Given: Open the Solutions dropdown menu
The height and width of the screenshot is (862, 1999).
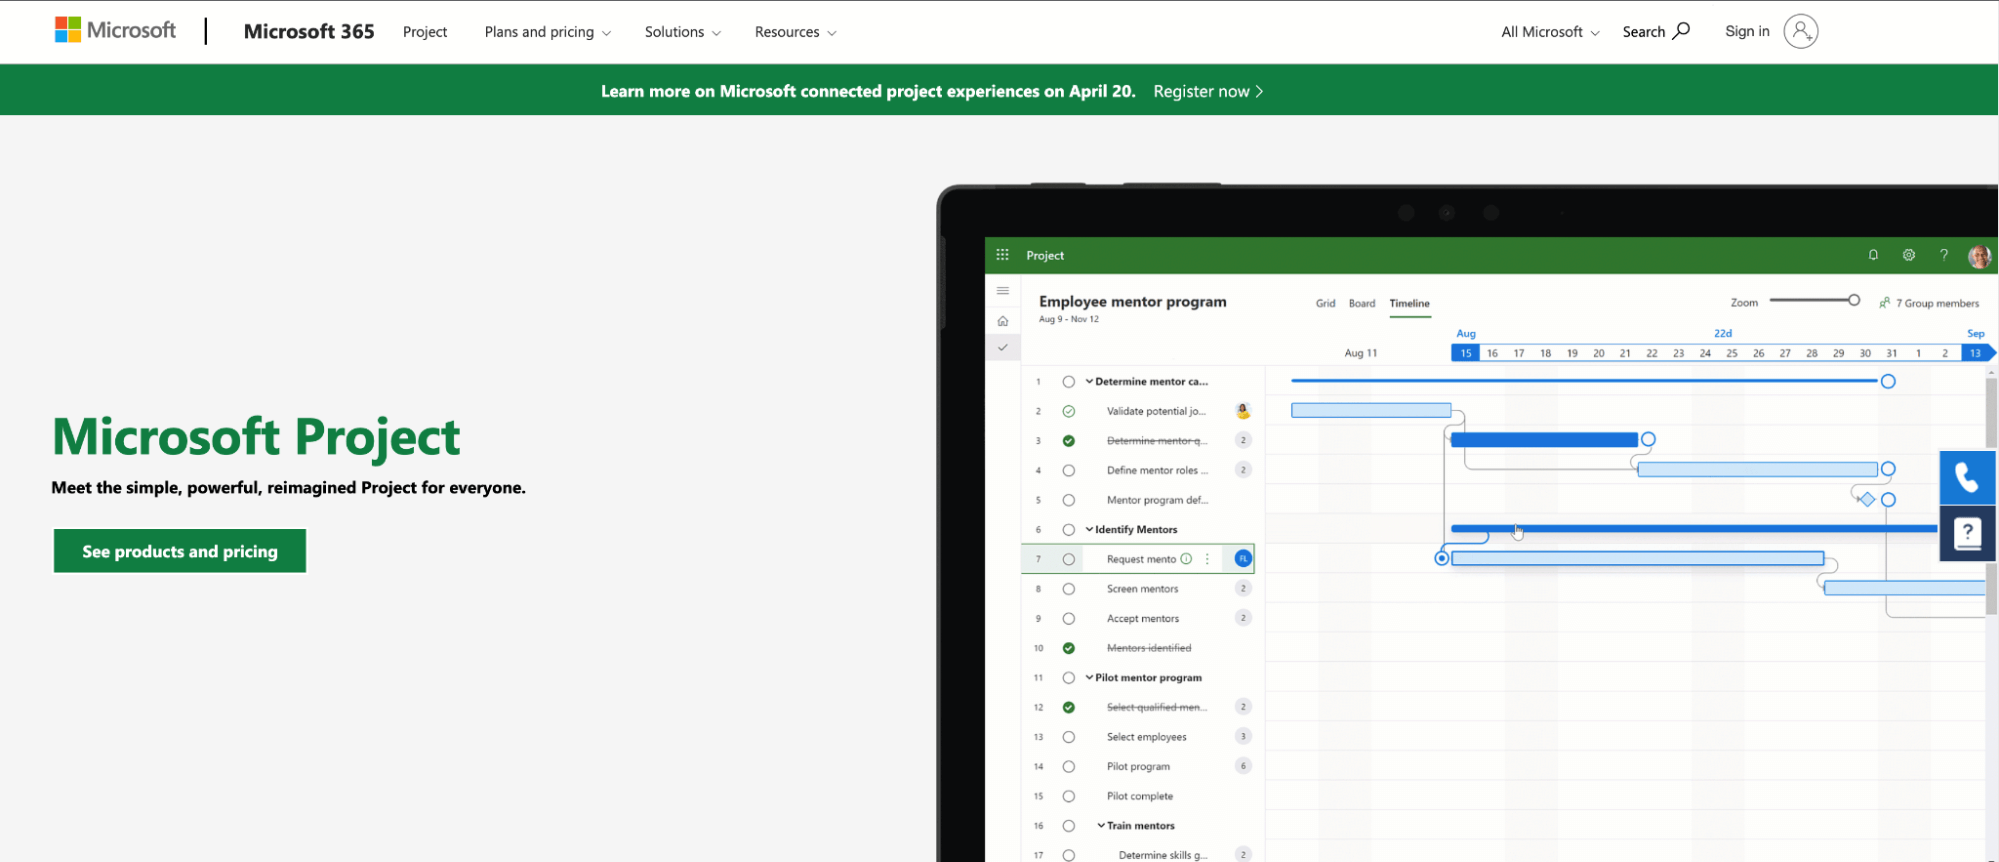Looking at the screenshot, I should point(682,32).
